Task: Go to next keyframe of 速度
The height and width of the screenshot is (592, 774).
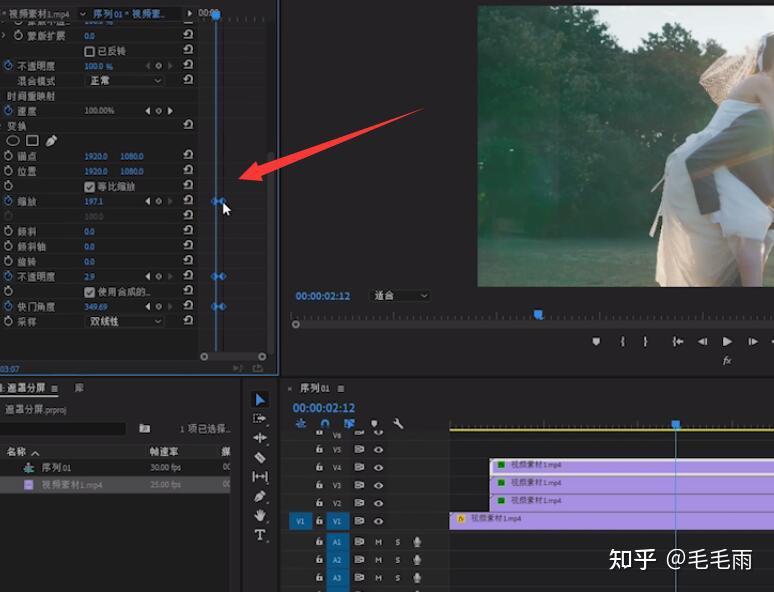Action: tap(170, 111)
